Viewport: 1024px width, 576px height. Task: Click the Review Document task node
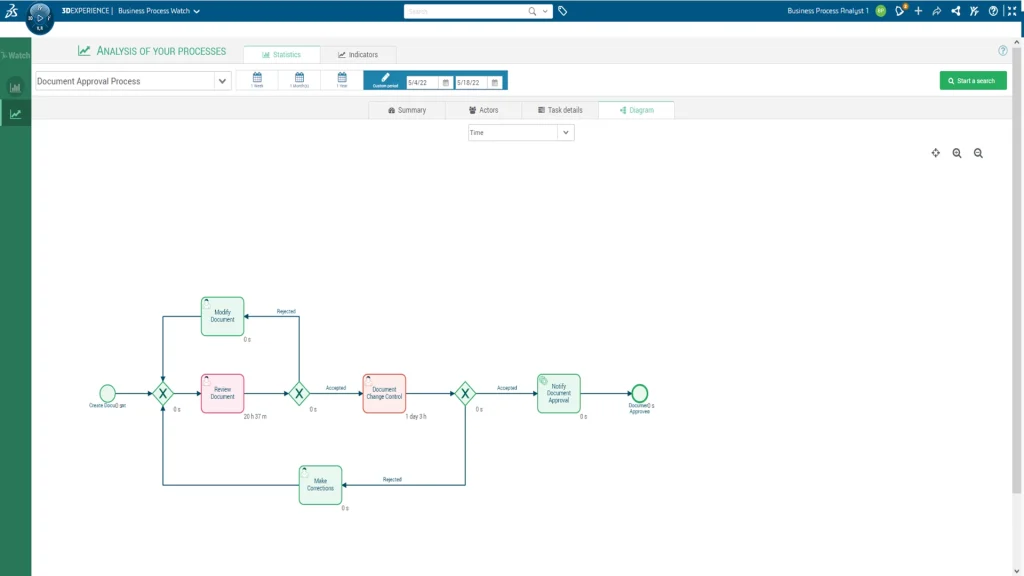tap(222, 393)
